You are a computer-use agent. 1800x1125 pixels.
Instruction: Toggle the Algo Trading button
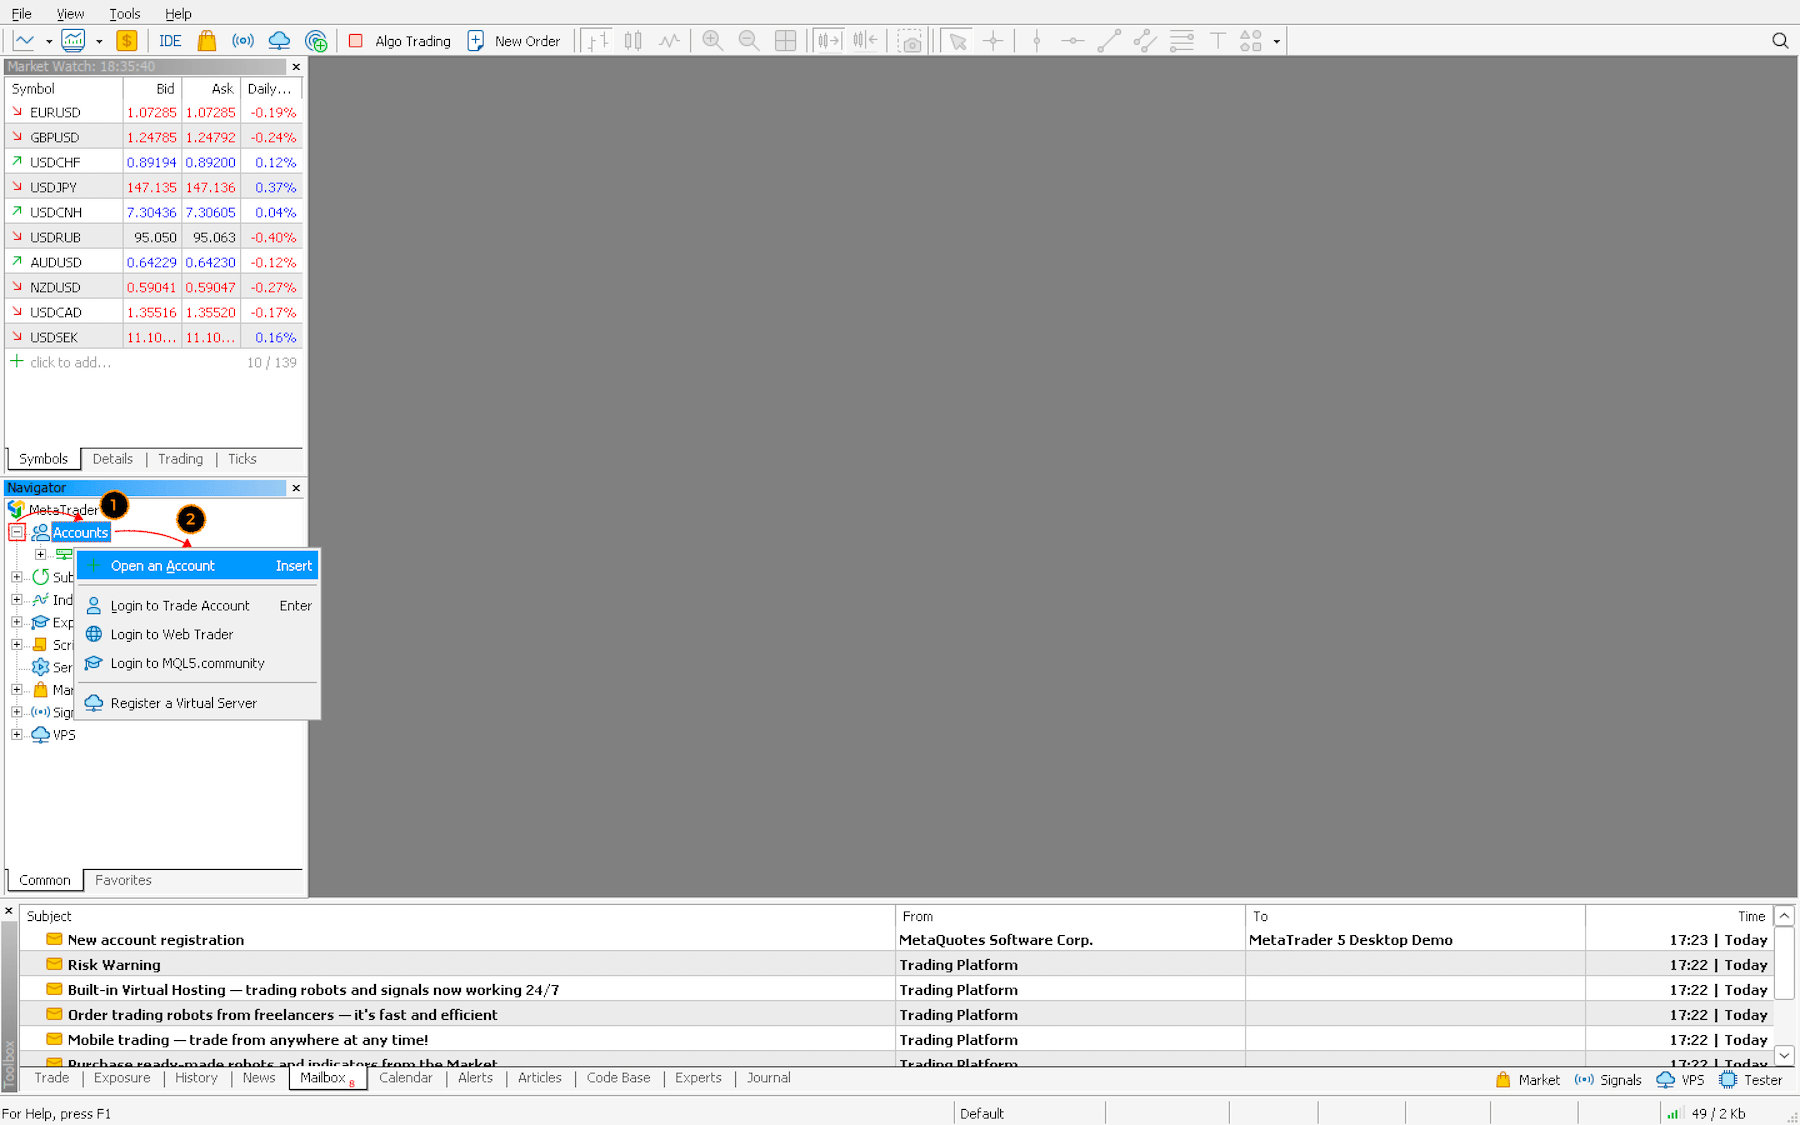[400, 41]
